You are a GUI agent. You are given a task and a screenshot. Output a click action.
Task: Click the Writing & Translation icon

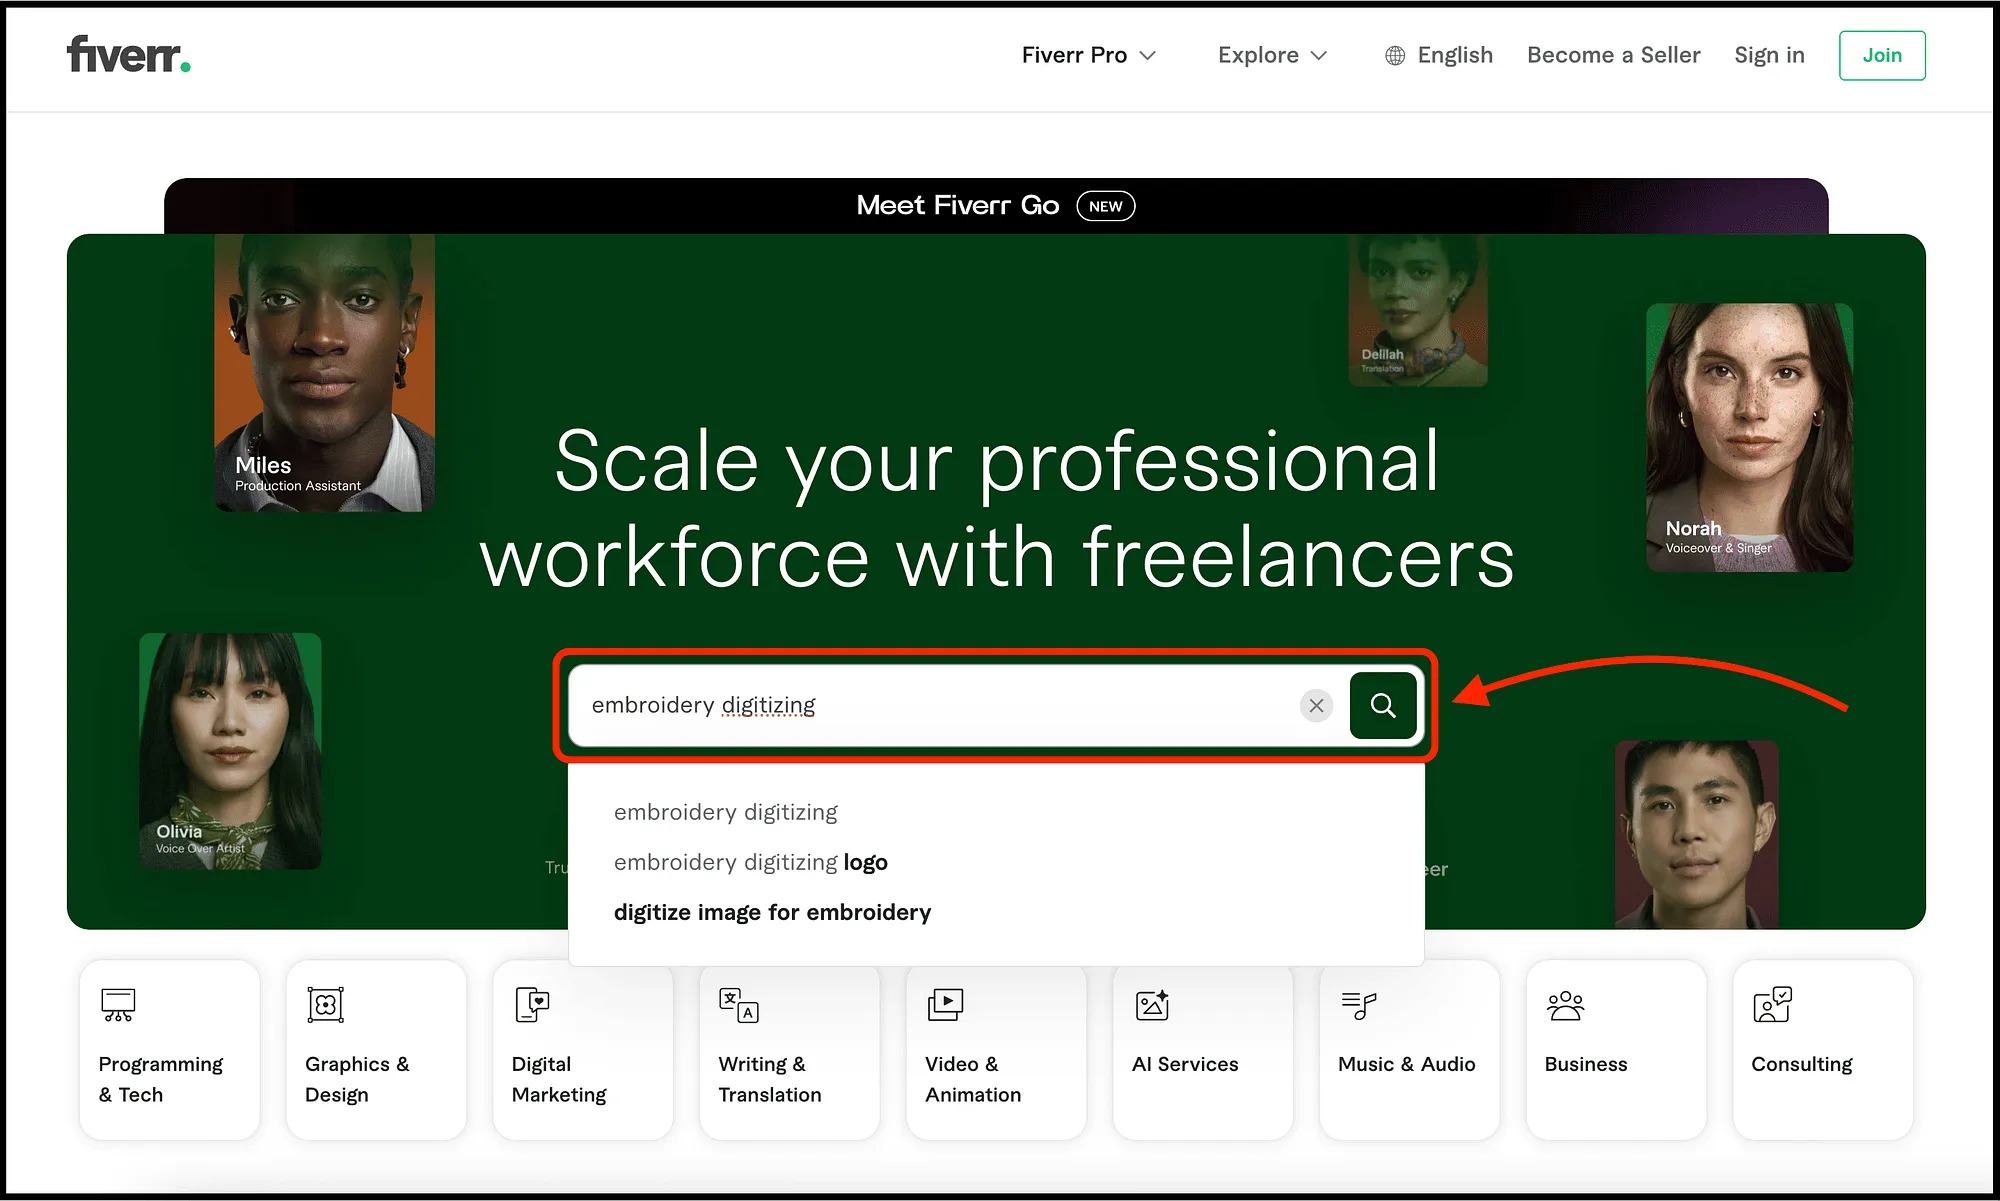[x=739, y=1005]
